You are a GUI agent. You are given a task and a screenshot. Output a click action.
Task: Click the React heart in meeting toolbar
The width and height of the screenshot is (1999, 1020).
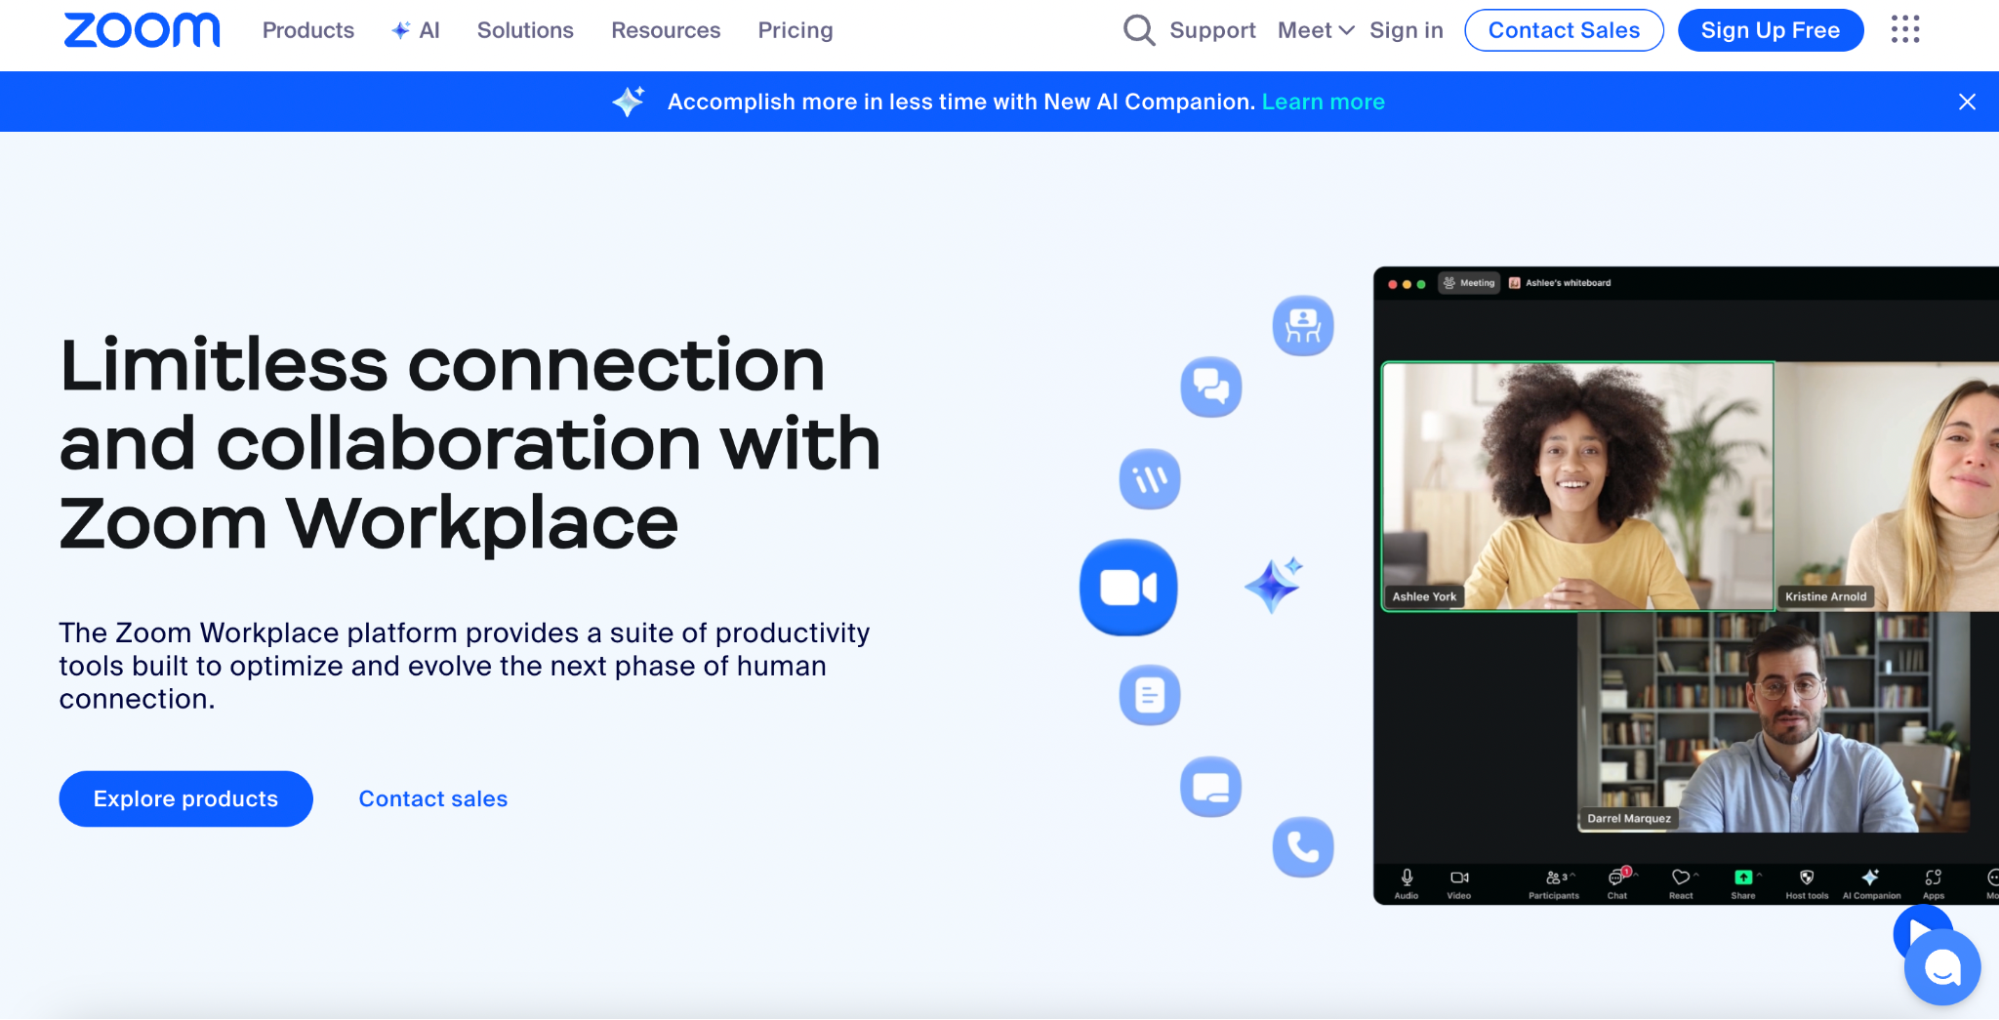point(1681,883)
